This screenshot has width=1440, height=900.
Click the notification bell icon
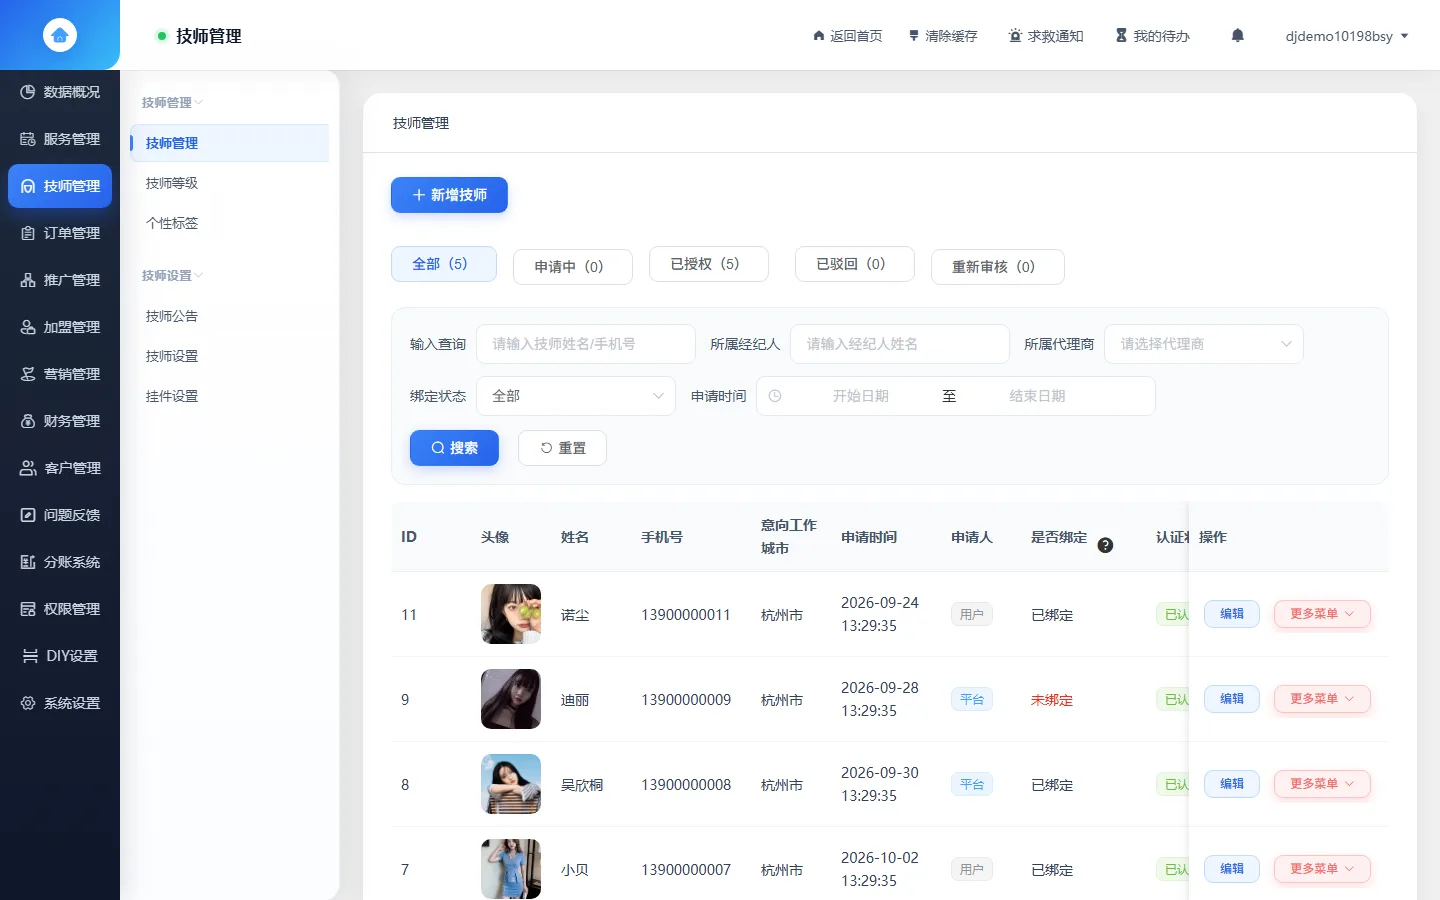click(x=1238, y=36)
